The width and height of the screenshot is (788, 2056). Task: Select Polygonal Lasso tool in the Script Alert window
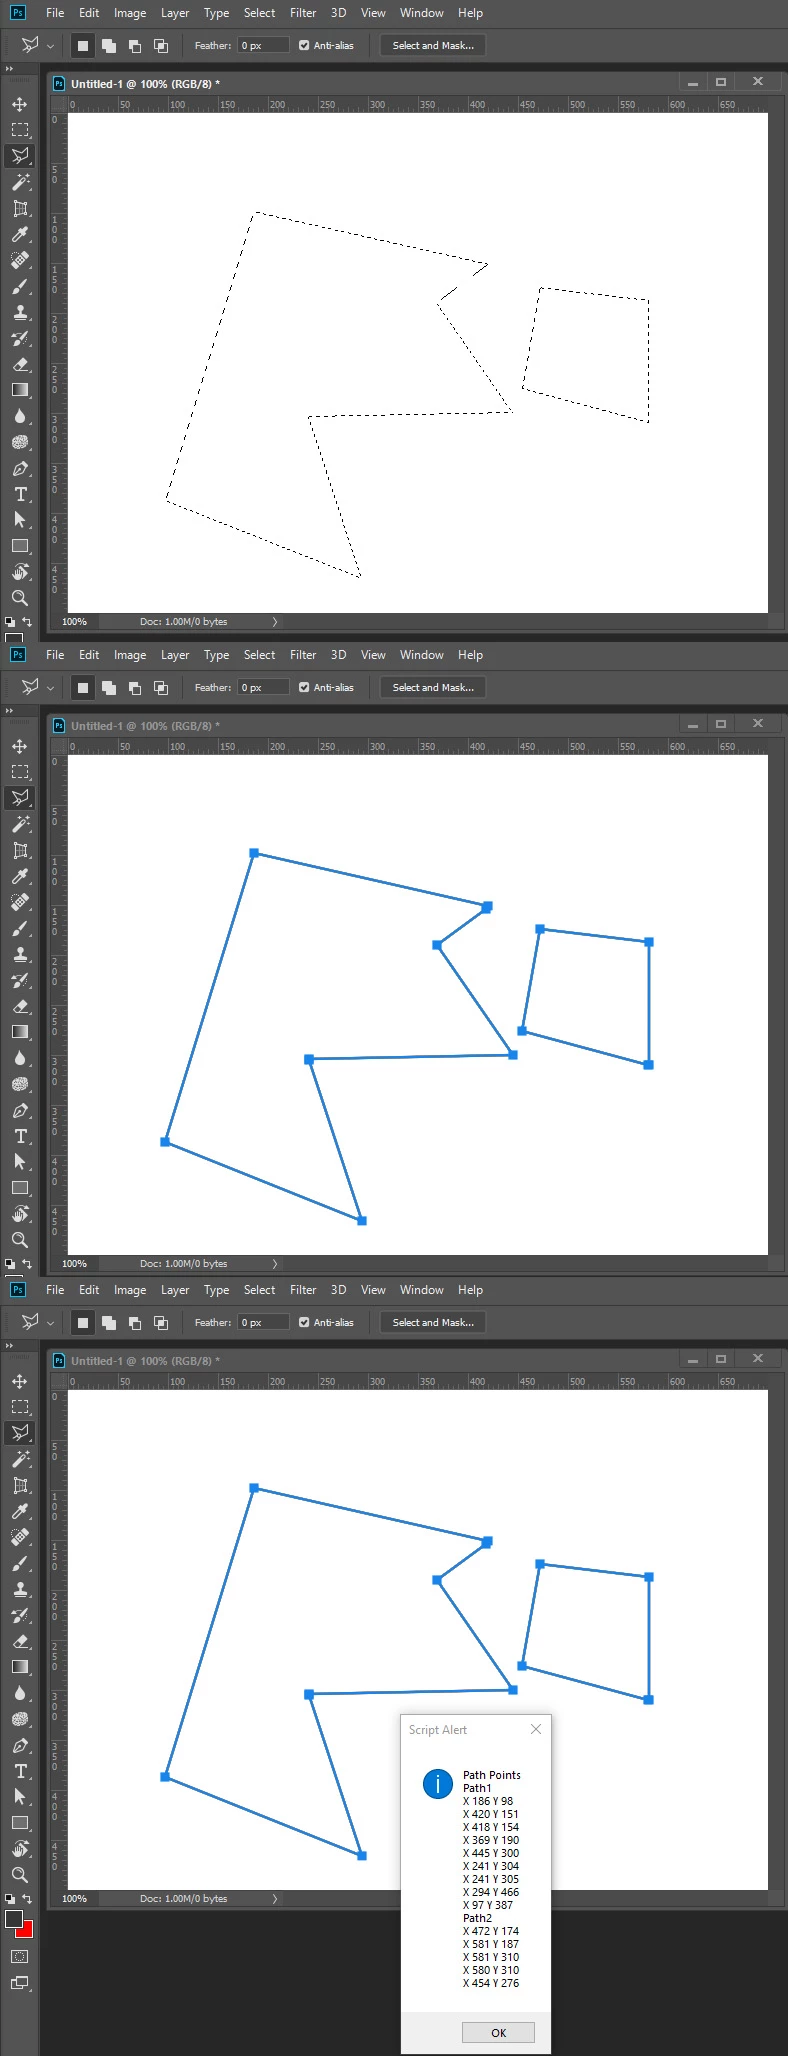(x=19, y=1433)
